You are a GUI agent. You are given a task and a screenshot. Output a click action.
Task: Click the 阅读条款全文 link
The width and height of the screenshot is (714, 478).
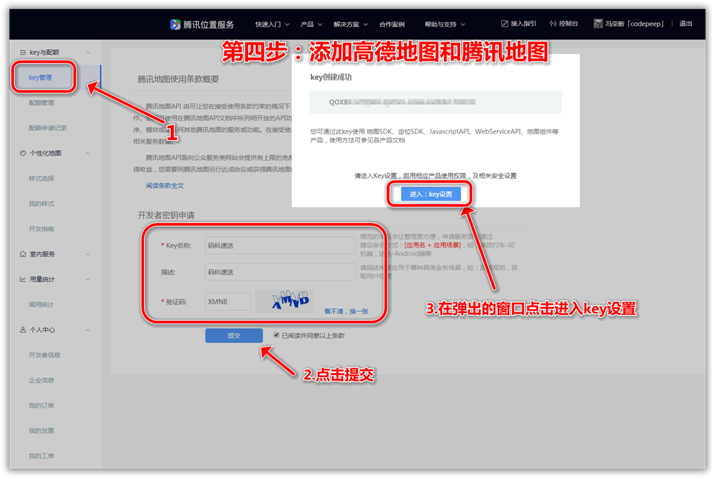click(165, 186)
